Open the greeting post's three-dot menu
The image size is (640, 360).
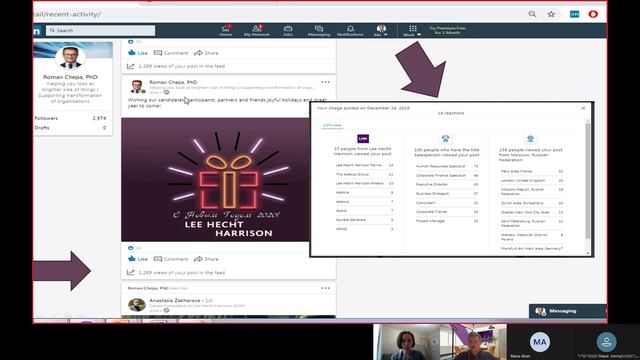point(325,82)
